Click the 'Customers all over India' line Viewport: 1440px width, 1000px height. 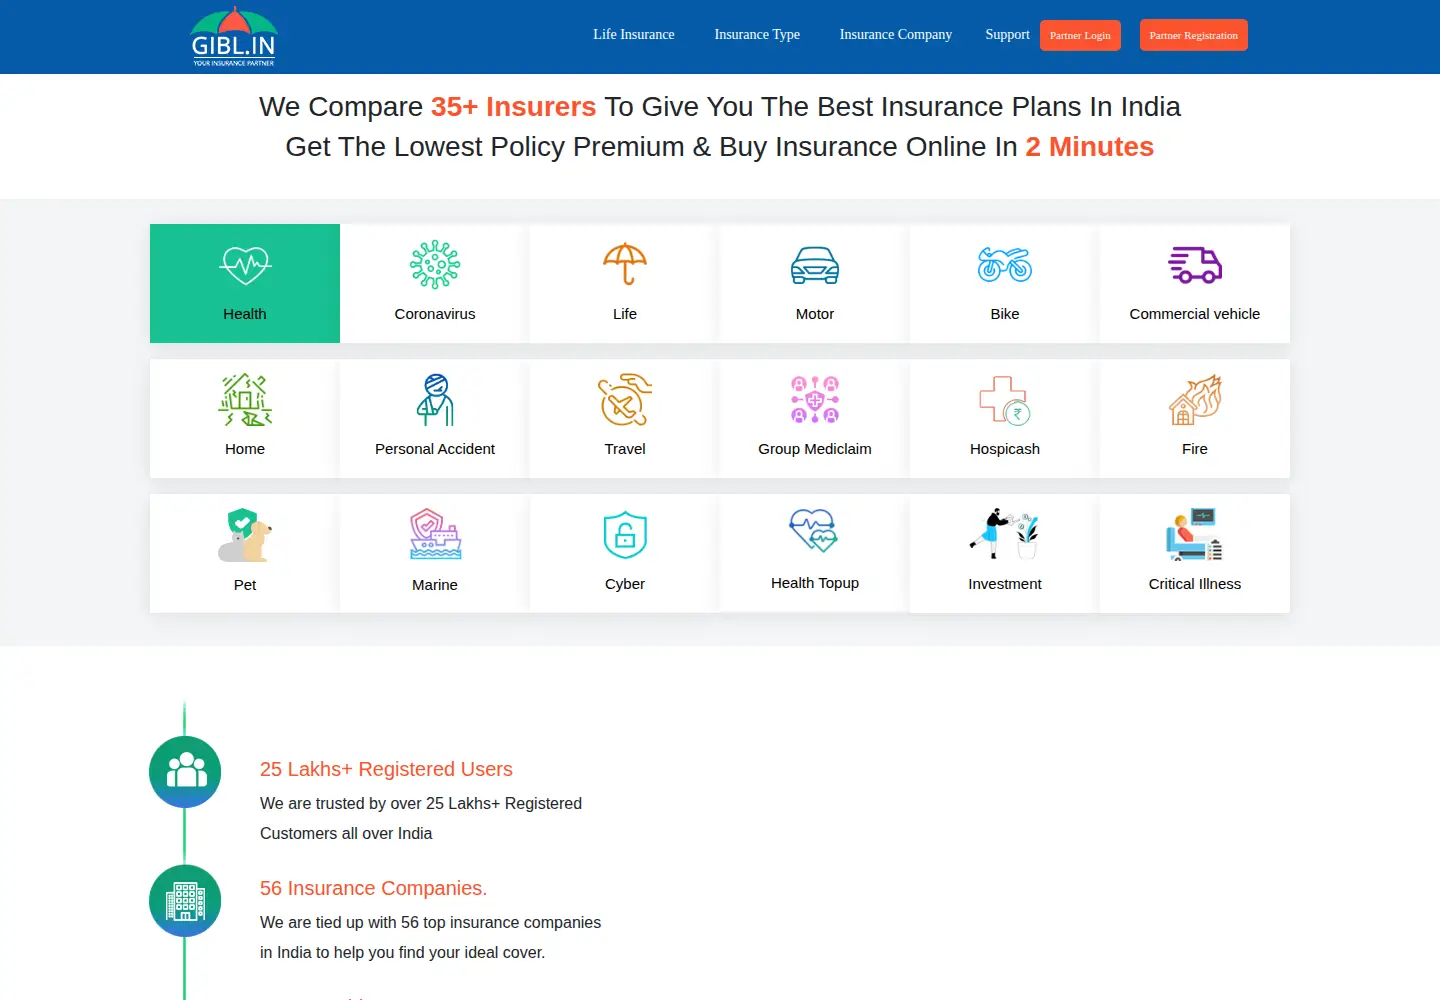pos(346,833)
